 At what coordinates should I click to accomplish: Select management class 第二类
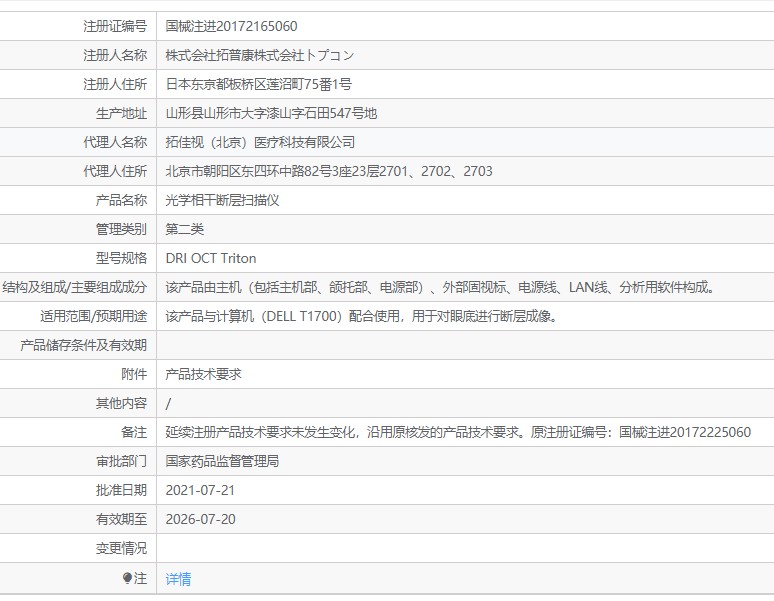click(x=185, y=229)
